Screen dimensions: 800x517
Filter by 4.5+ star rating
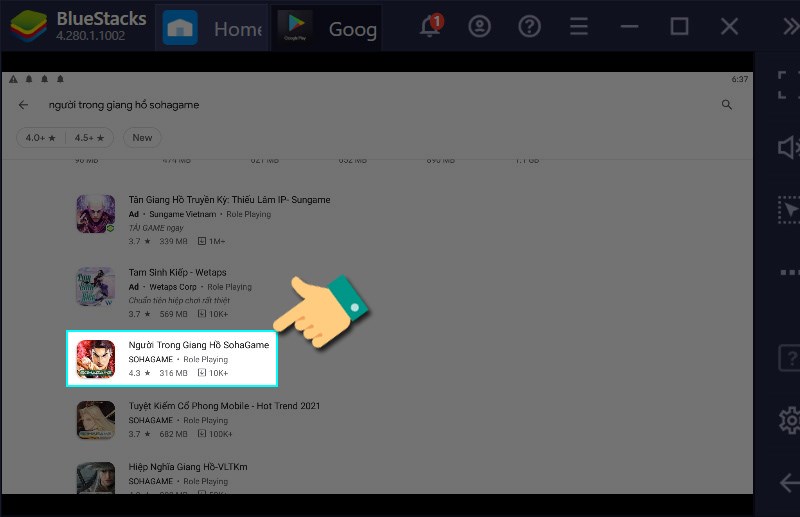89,137
